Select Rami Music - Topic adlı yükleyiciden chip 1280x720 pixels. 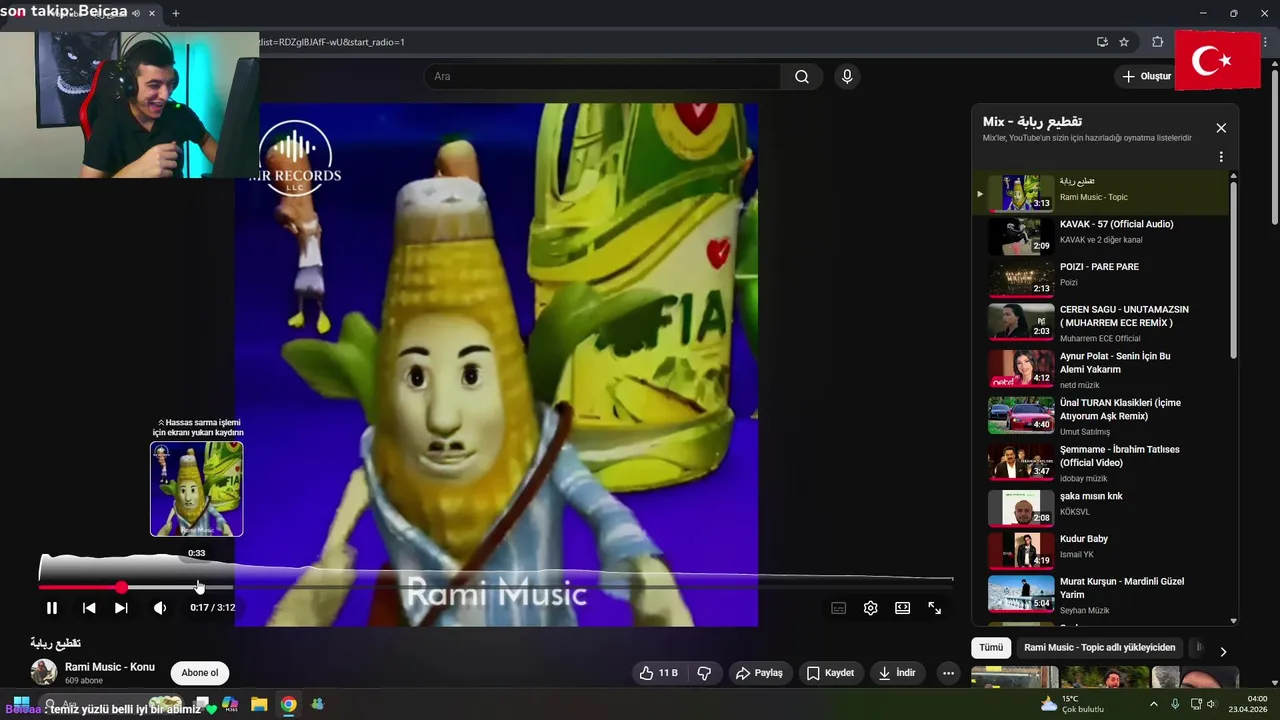click(x=1099, y=647)
